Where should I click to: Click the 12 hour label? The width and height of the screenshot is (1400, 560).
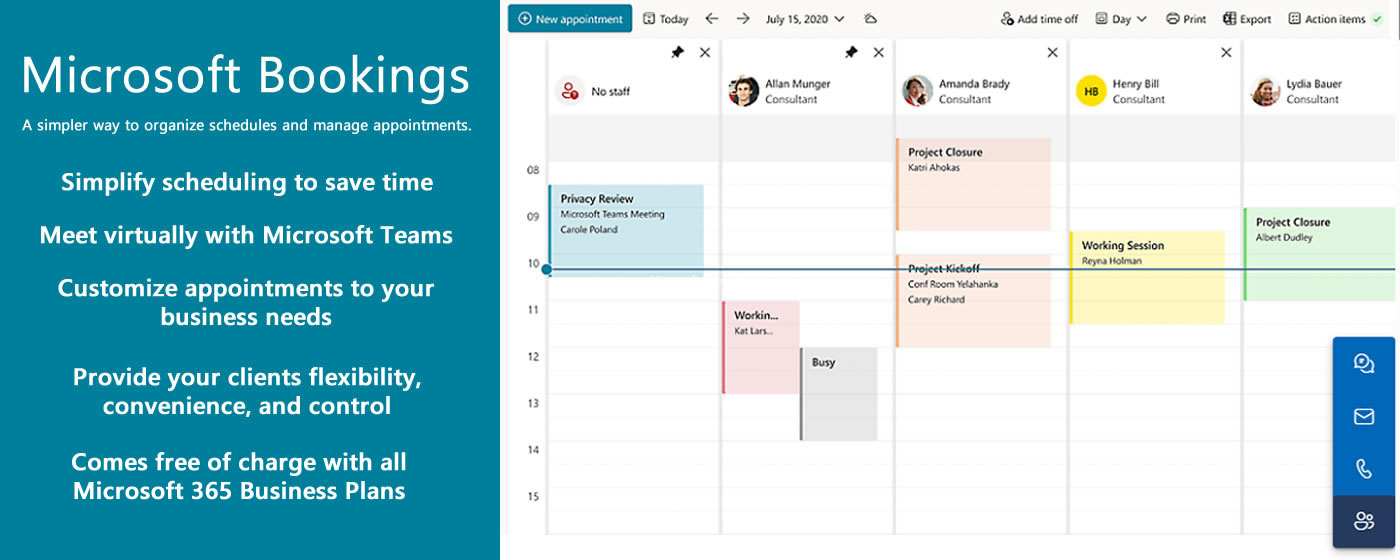533,357
